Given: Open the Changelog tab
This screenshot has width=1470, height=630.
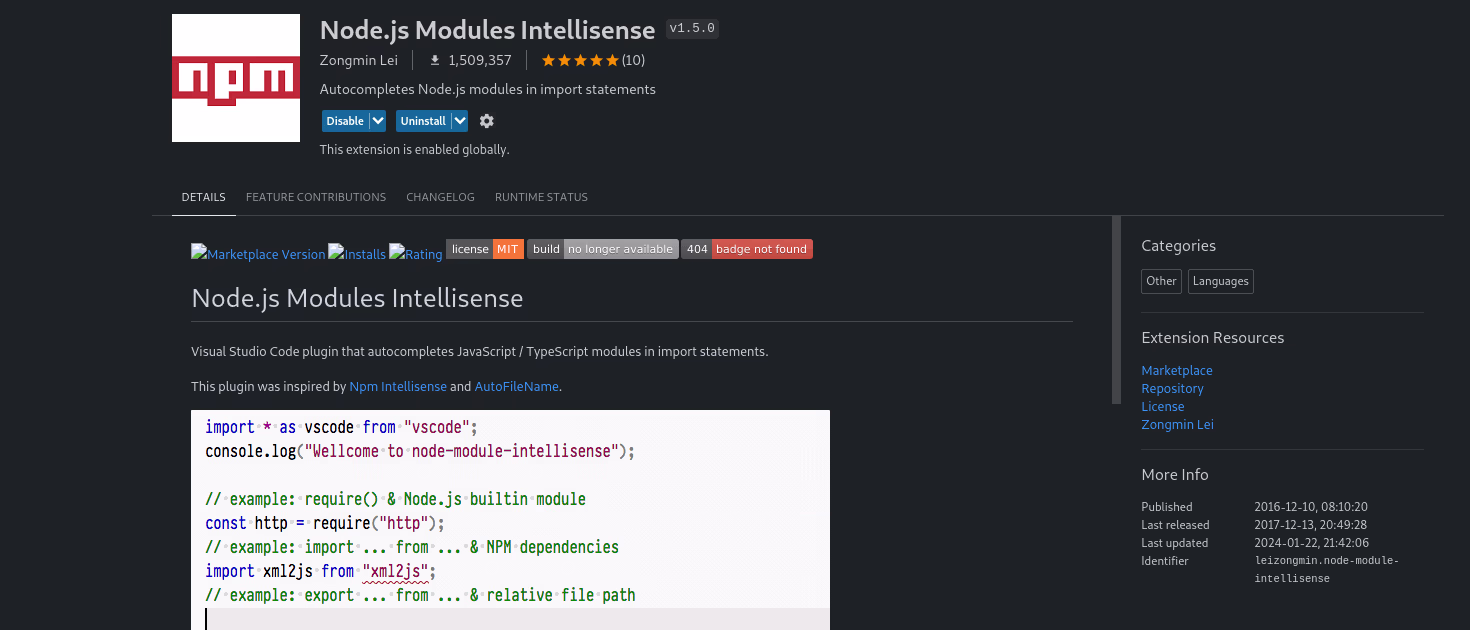Looking at the screenshot, I should tap(440, 197).
